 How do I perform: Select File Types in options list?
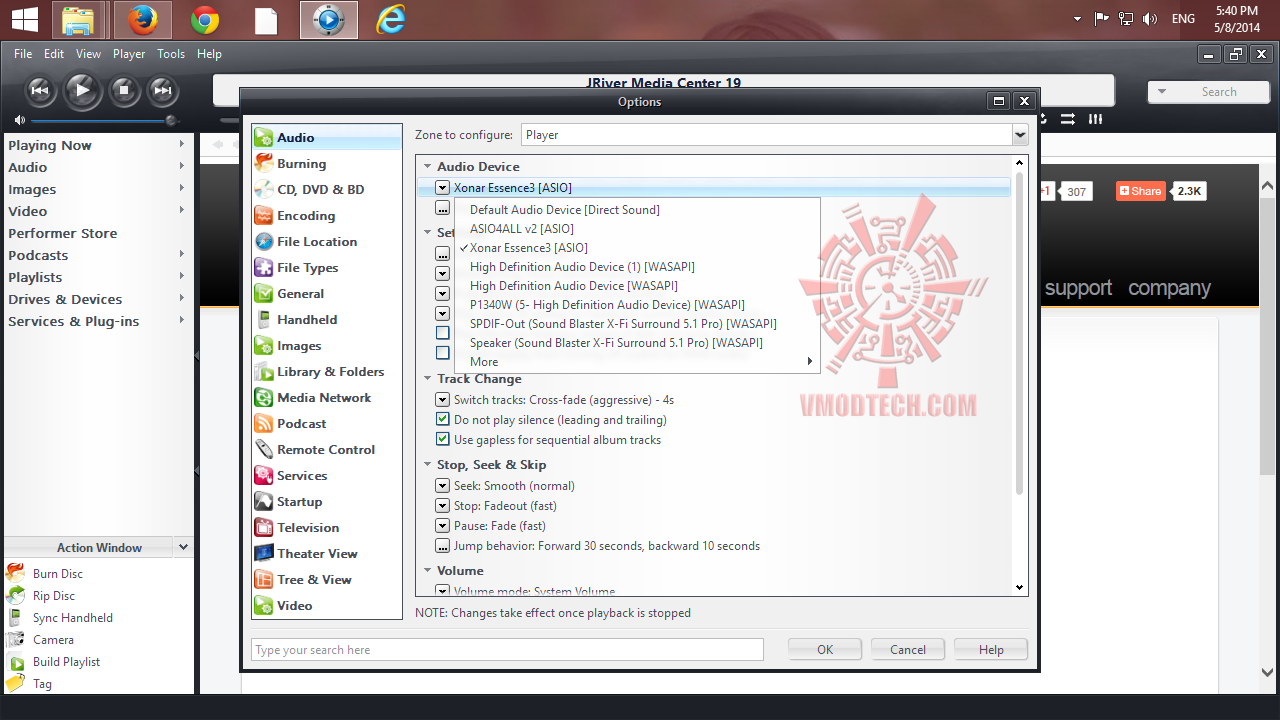pos(307,267)
